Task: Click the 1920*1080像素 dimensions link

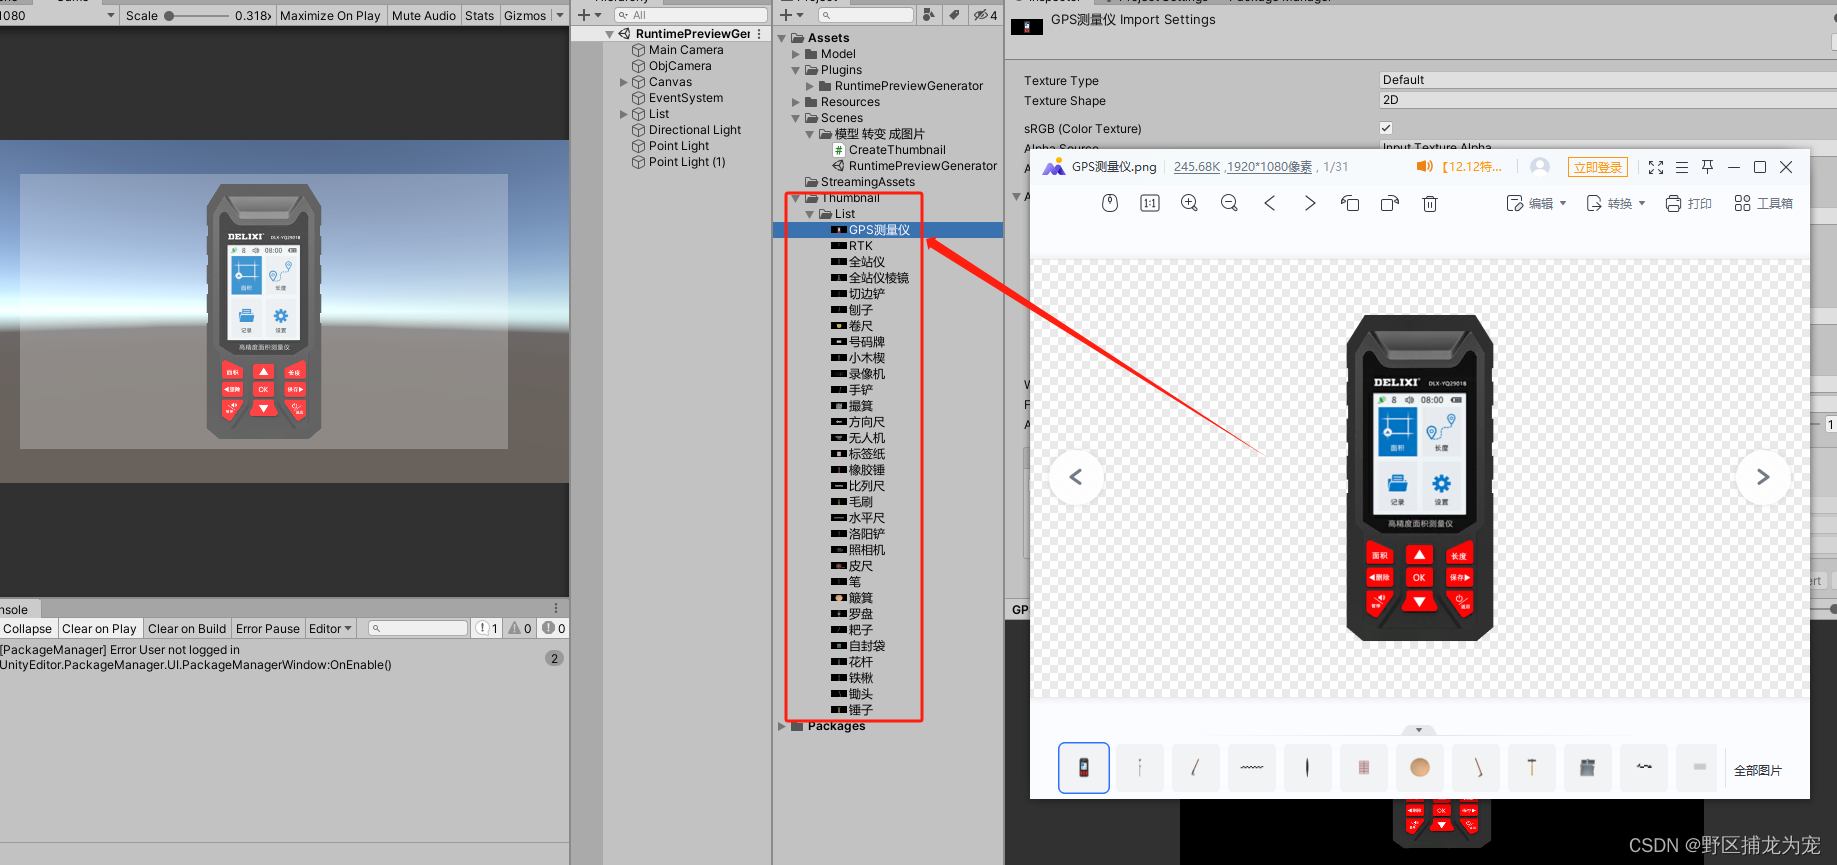Action: tap(1270, 167)
